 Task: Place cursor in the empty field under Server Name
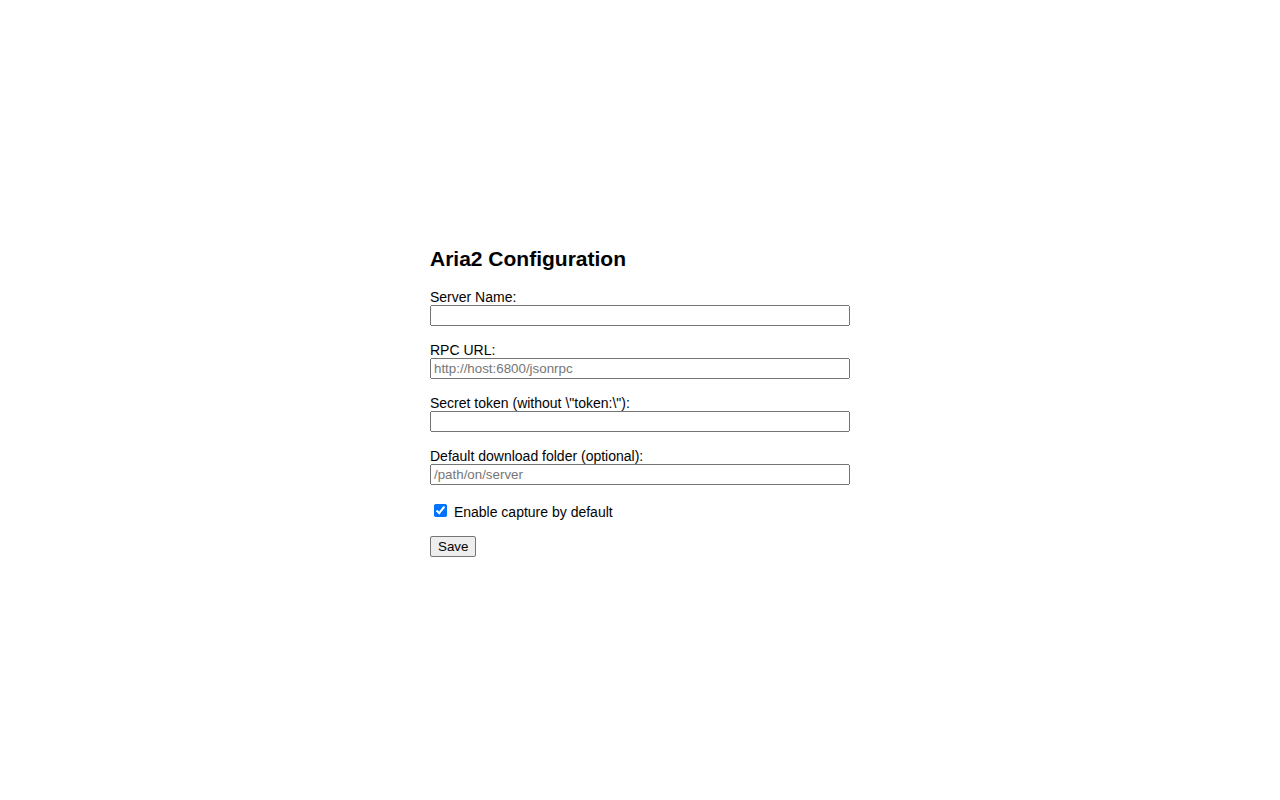pos(640,316)
